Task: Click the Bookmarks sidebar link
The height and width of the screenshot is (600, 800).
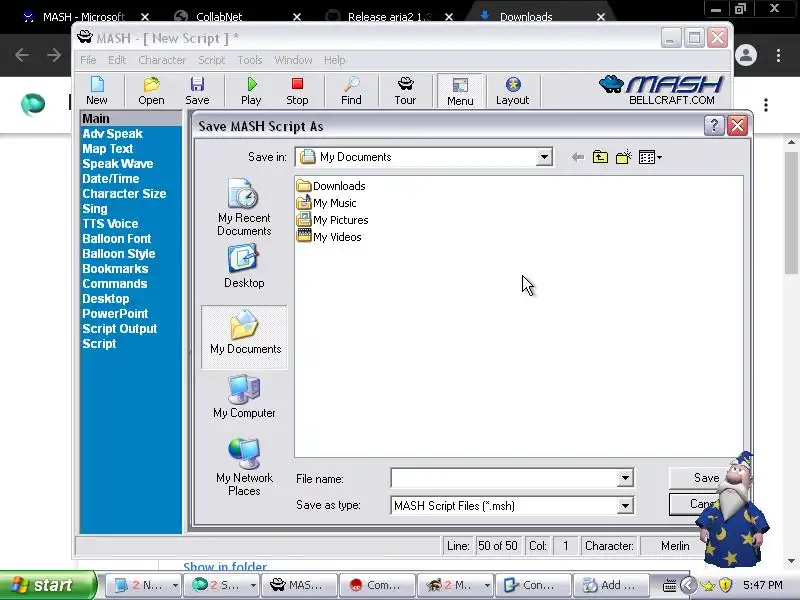Action: click(115, 269)
